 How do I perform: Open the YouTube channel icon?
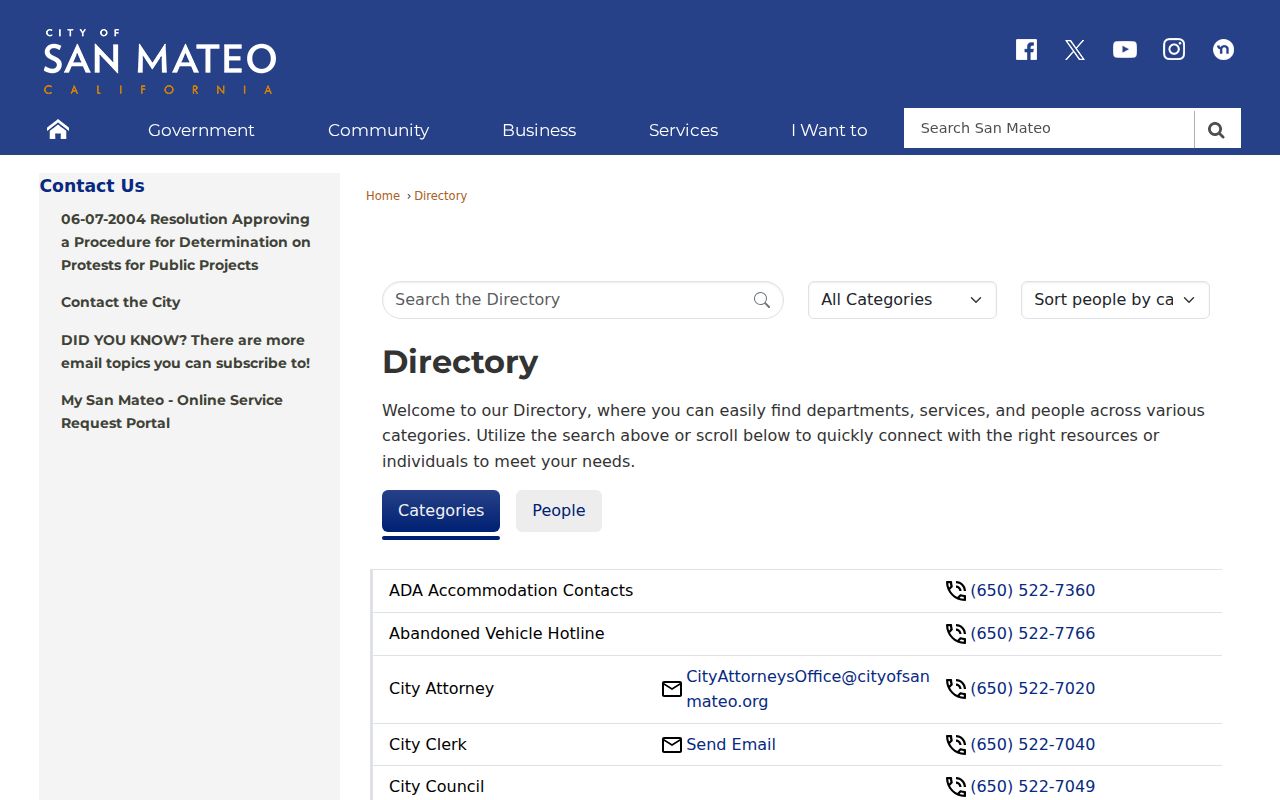click(1125, 50)
